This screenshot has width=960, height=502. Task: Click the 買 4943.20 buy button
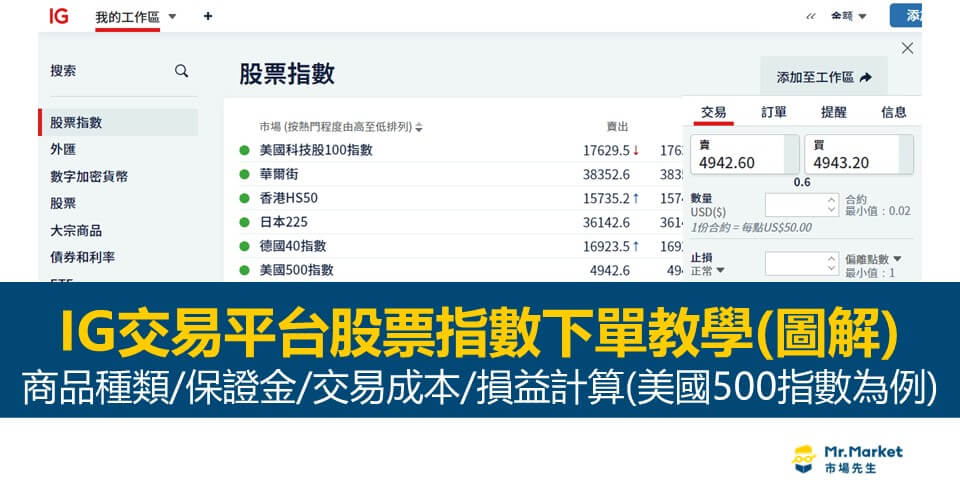click(859, 154)
